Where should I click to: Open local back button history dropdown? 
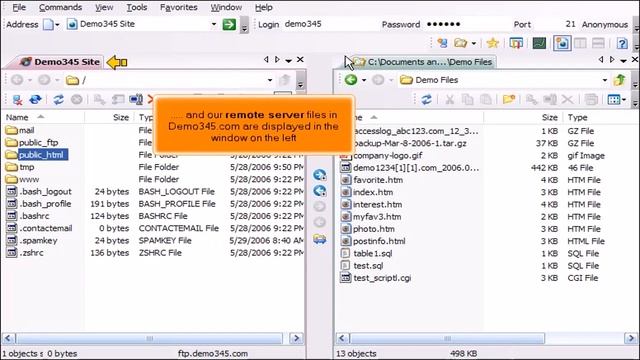coord(364,80)
